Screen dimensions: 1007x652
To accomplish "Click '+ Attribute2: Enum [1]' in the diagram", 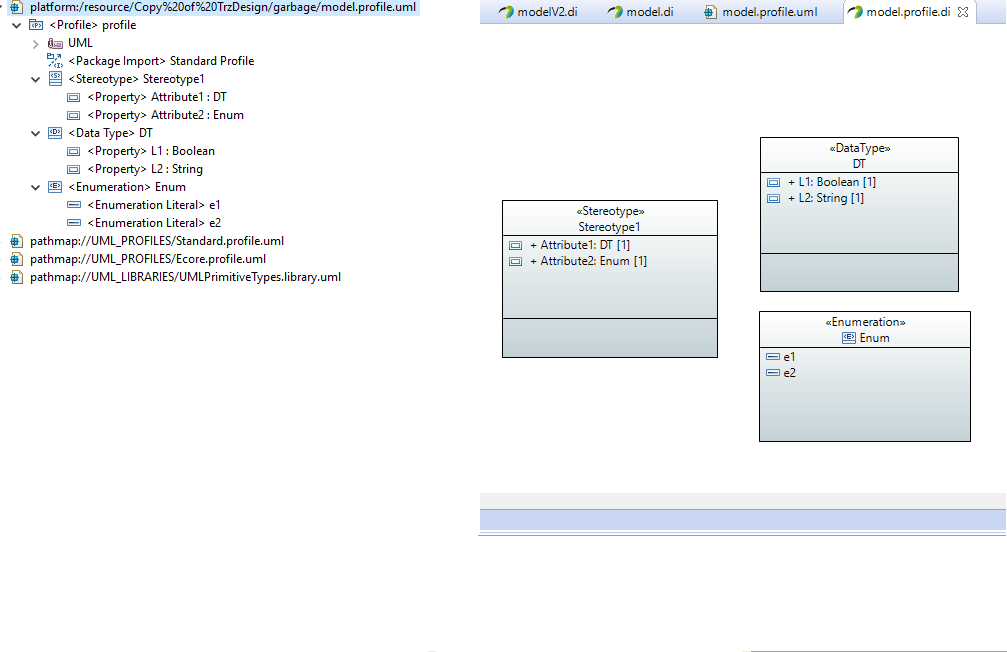I will point(588,261).
